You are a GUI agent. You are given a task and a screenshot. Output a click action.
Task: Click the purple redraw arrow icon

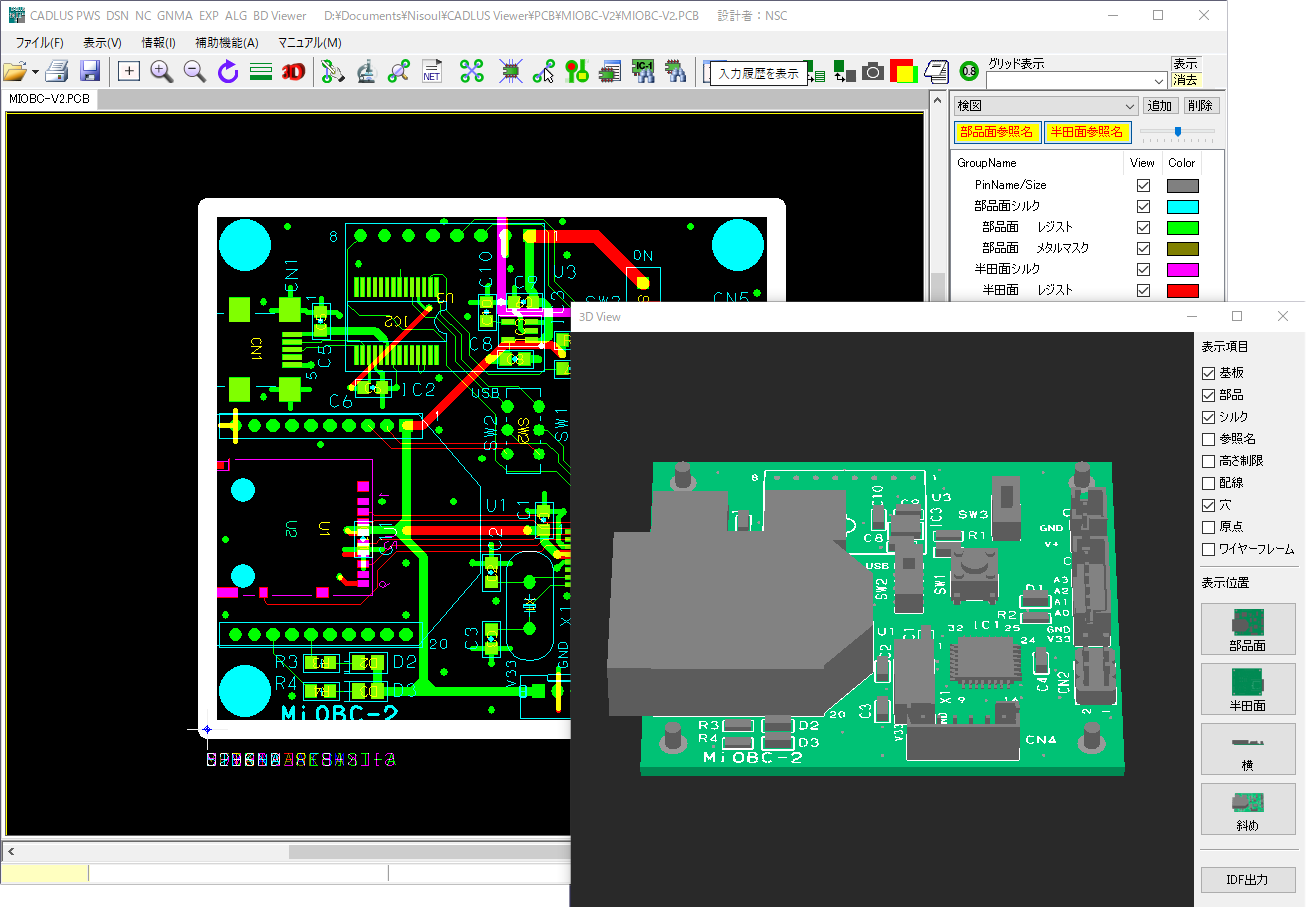(x=228, y=71)
